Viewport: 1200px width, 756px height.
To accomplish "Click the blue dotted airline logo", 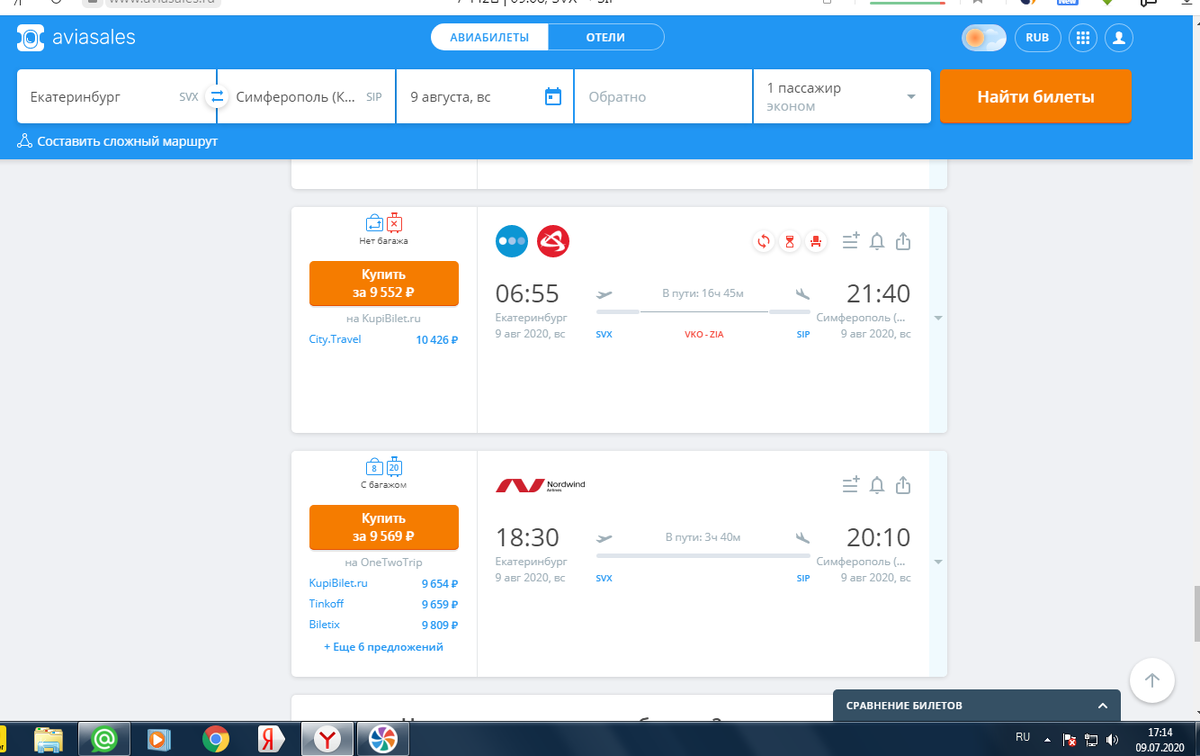I will [512, 241].
